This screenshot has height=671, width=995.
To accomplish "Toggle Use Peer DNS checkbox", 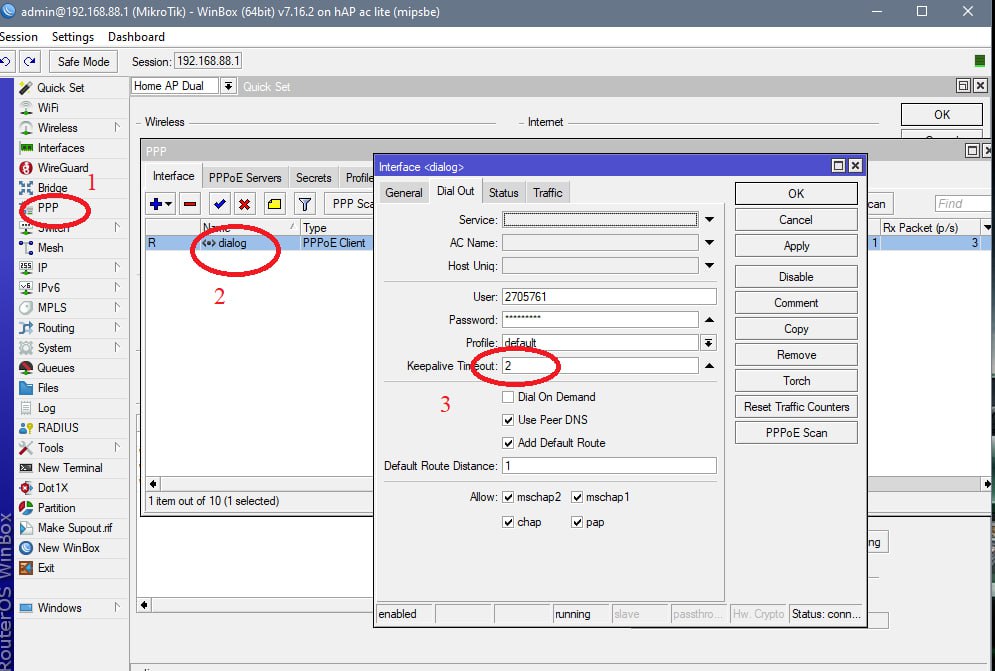I will pos(508,420).
